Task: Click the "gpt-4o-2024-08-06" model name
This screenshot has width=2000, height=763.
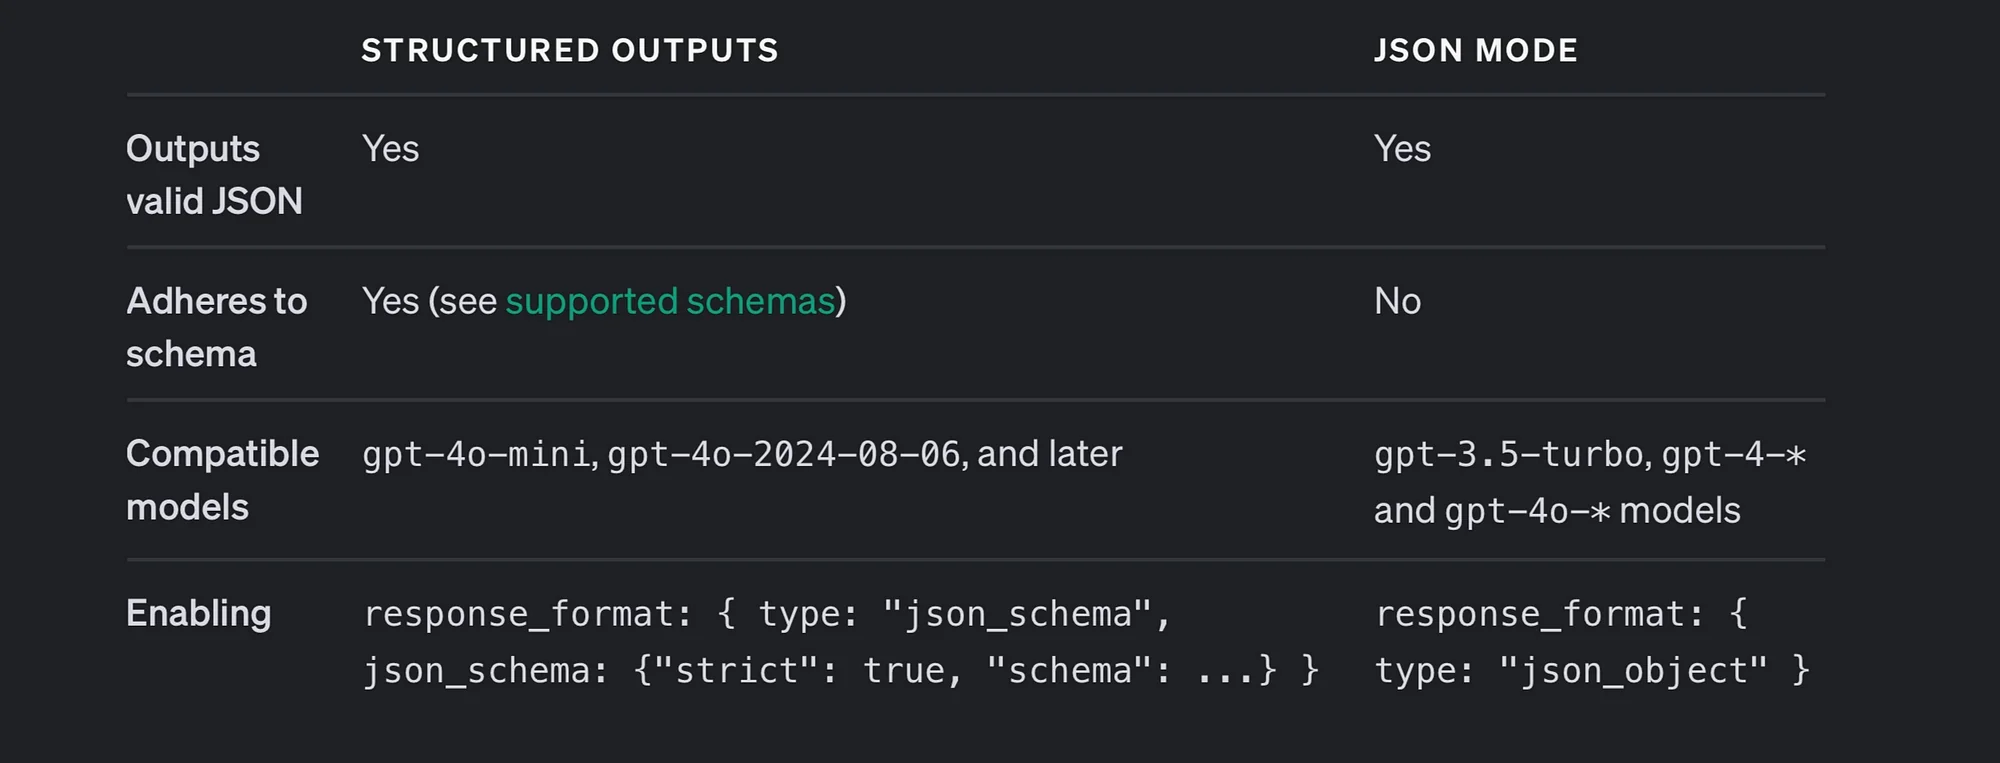Action: pyautogui.click(x=784, y=455)
